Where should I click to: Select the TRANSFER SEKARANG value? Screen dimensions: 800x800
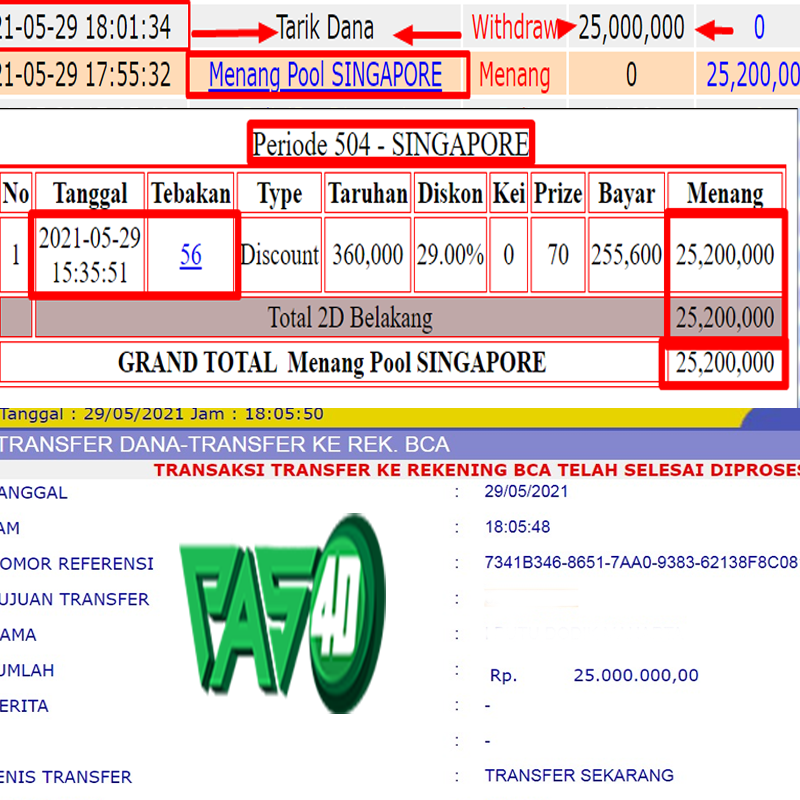tap(579, 776)
